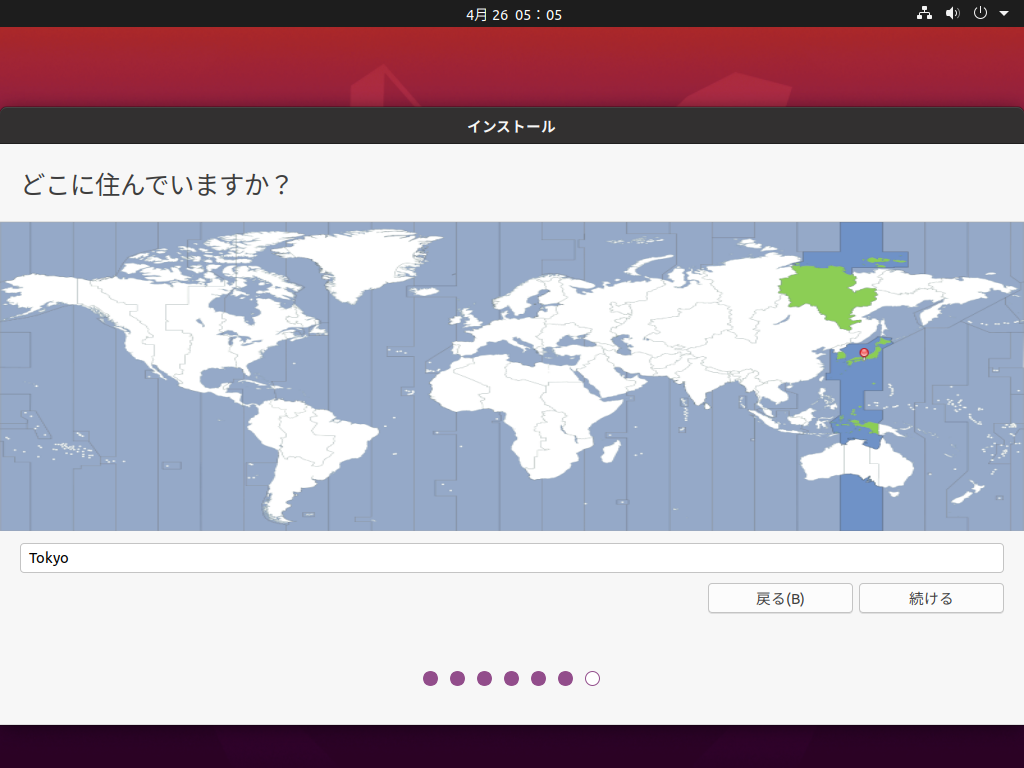Open the network status icon in top bar
Viewport: 1024px width, 768px height.
click(924, 13)
